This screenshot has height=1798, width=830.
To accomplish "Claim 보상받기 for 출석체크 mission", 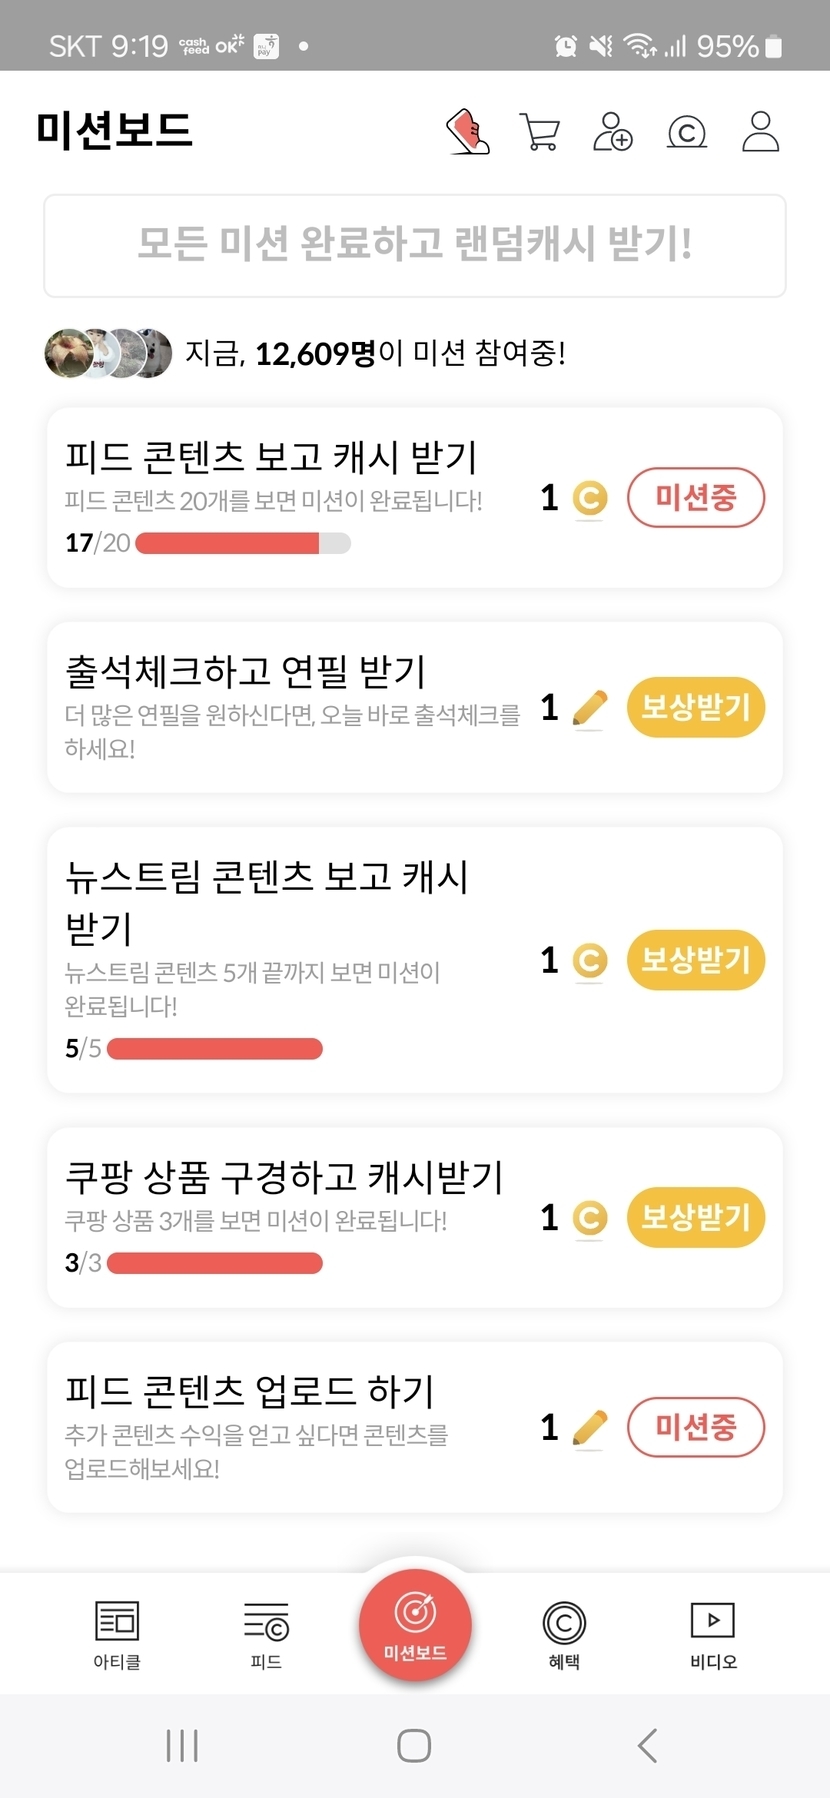I will pos(695,707).
